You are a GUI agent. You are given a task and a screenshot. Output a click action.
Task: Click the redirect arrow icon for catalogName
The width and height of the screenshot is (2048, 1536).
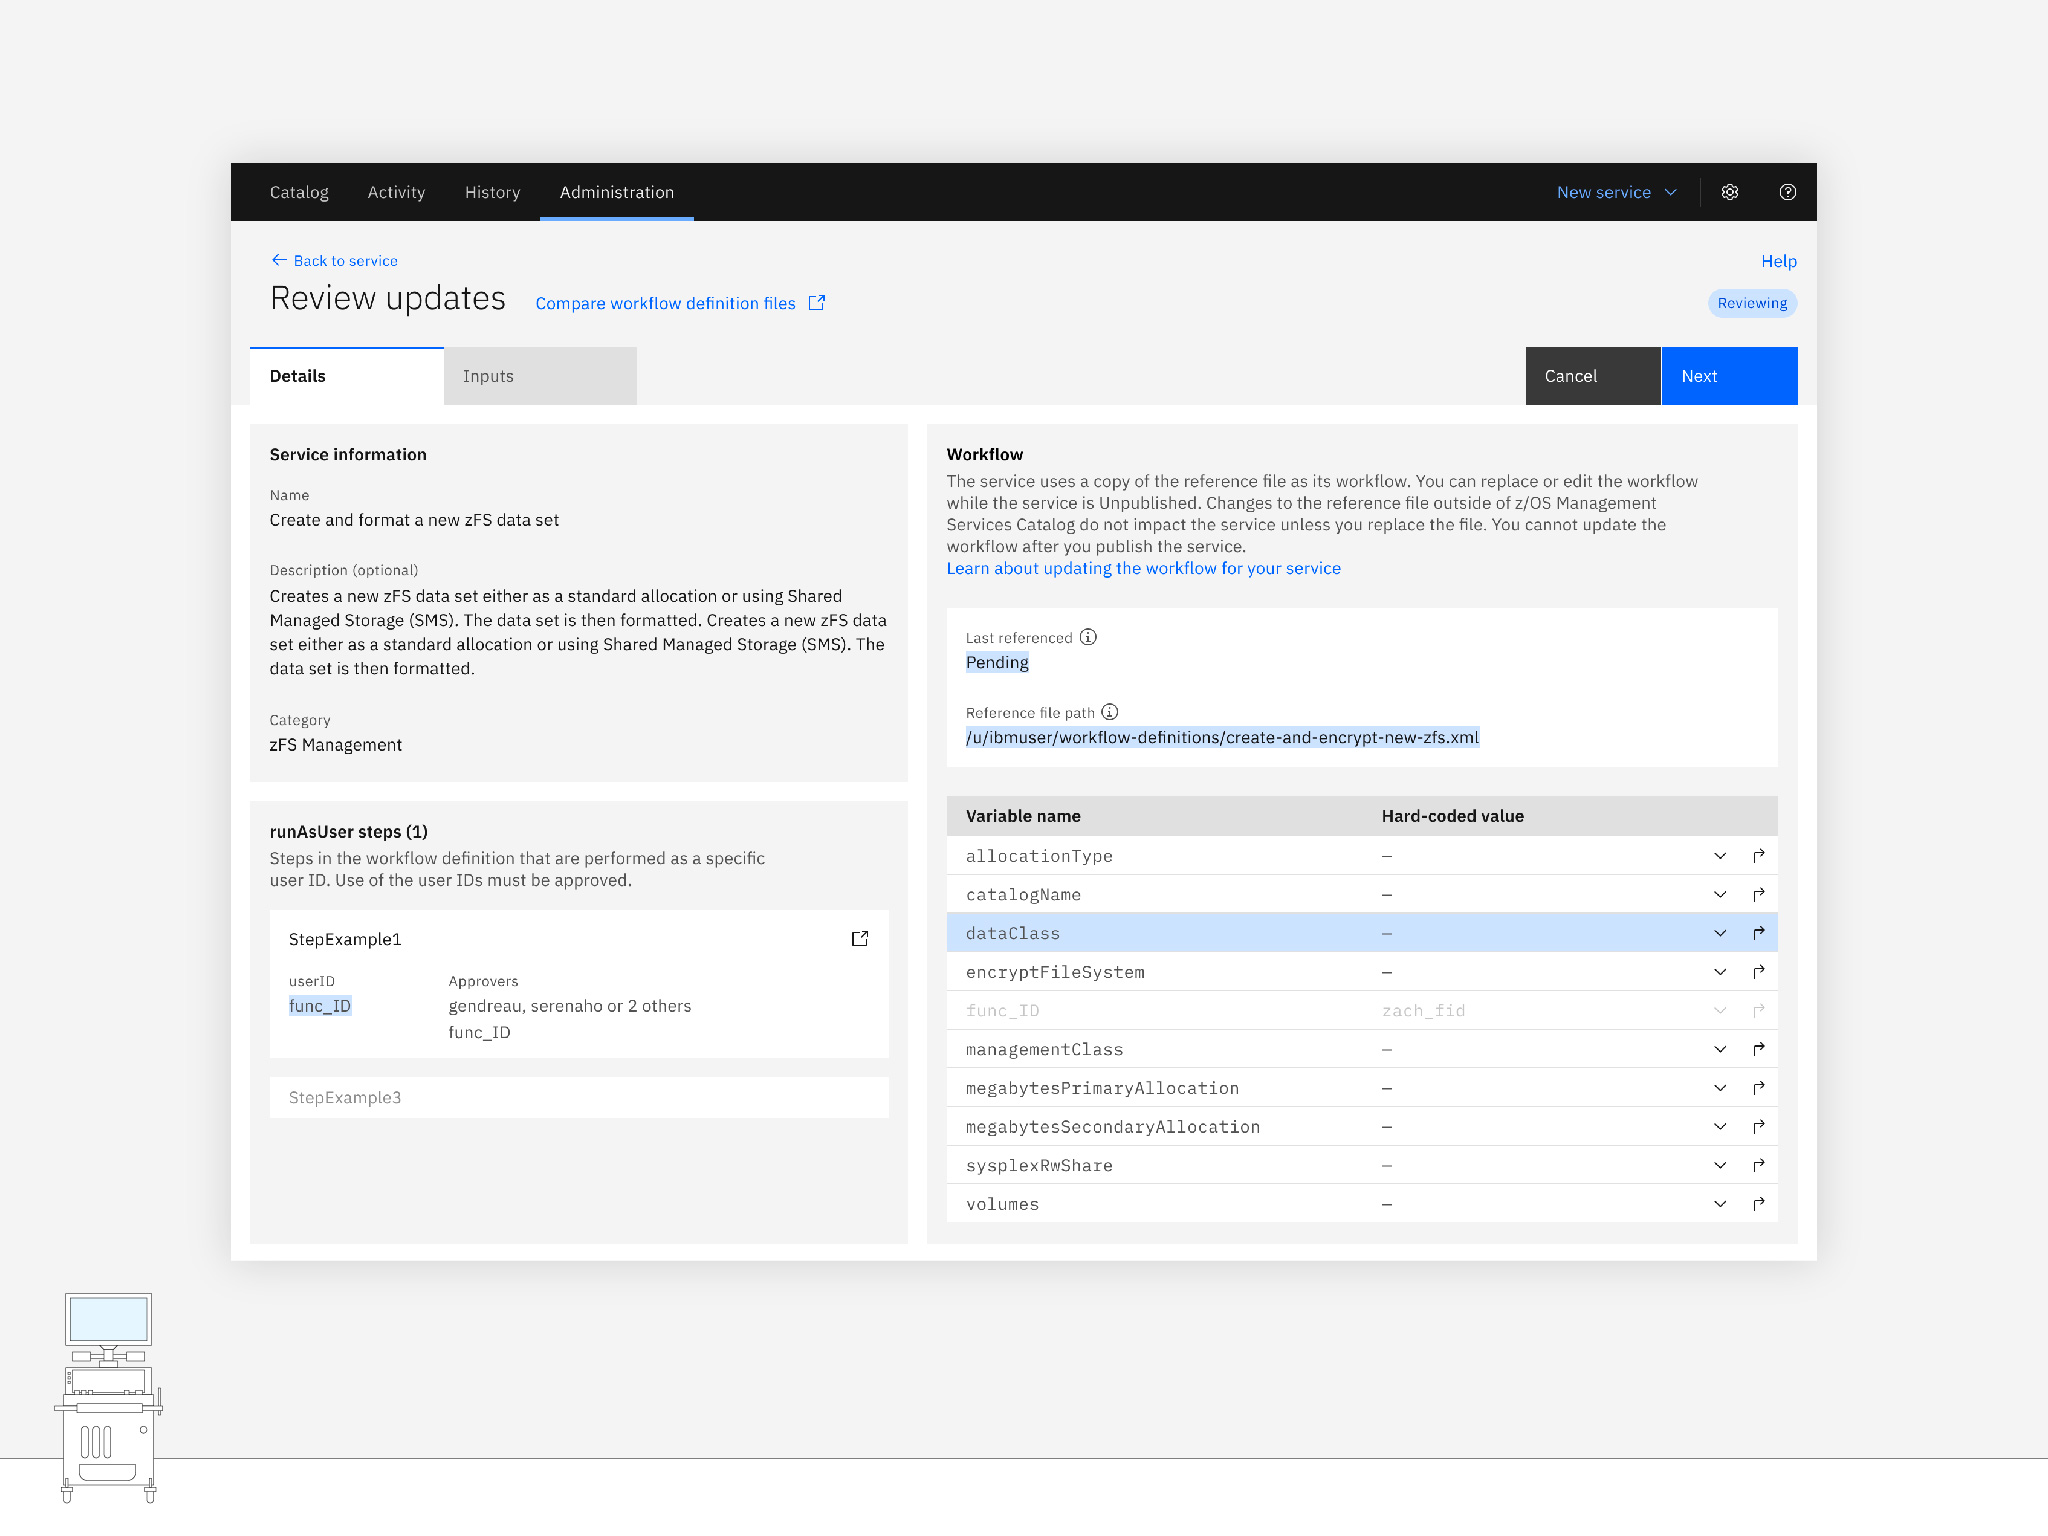(1759, 894)
